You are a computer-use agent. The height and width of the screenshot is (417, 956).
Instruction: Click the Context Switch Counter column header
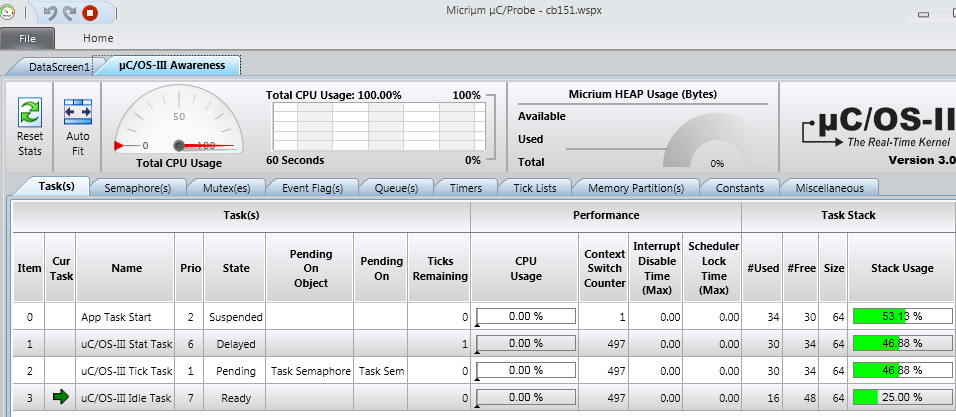(x=604, y=268)
